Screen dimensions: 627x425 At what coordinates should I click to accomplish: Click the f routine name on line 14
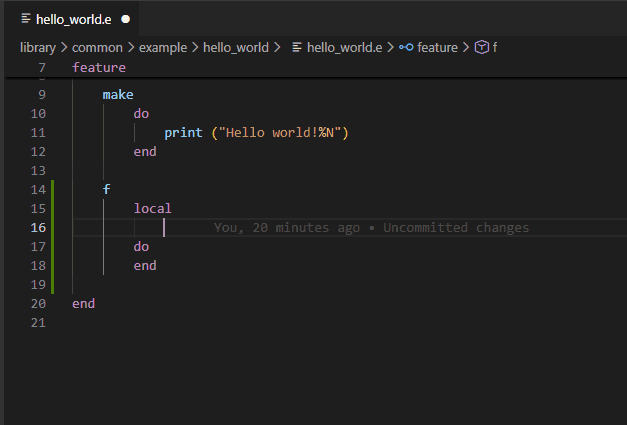[x=106, y=189]
